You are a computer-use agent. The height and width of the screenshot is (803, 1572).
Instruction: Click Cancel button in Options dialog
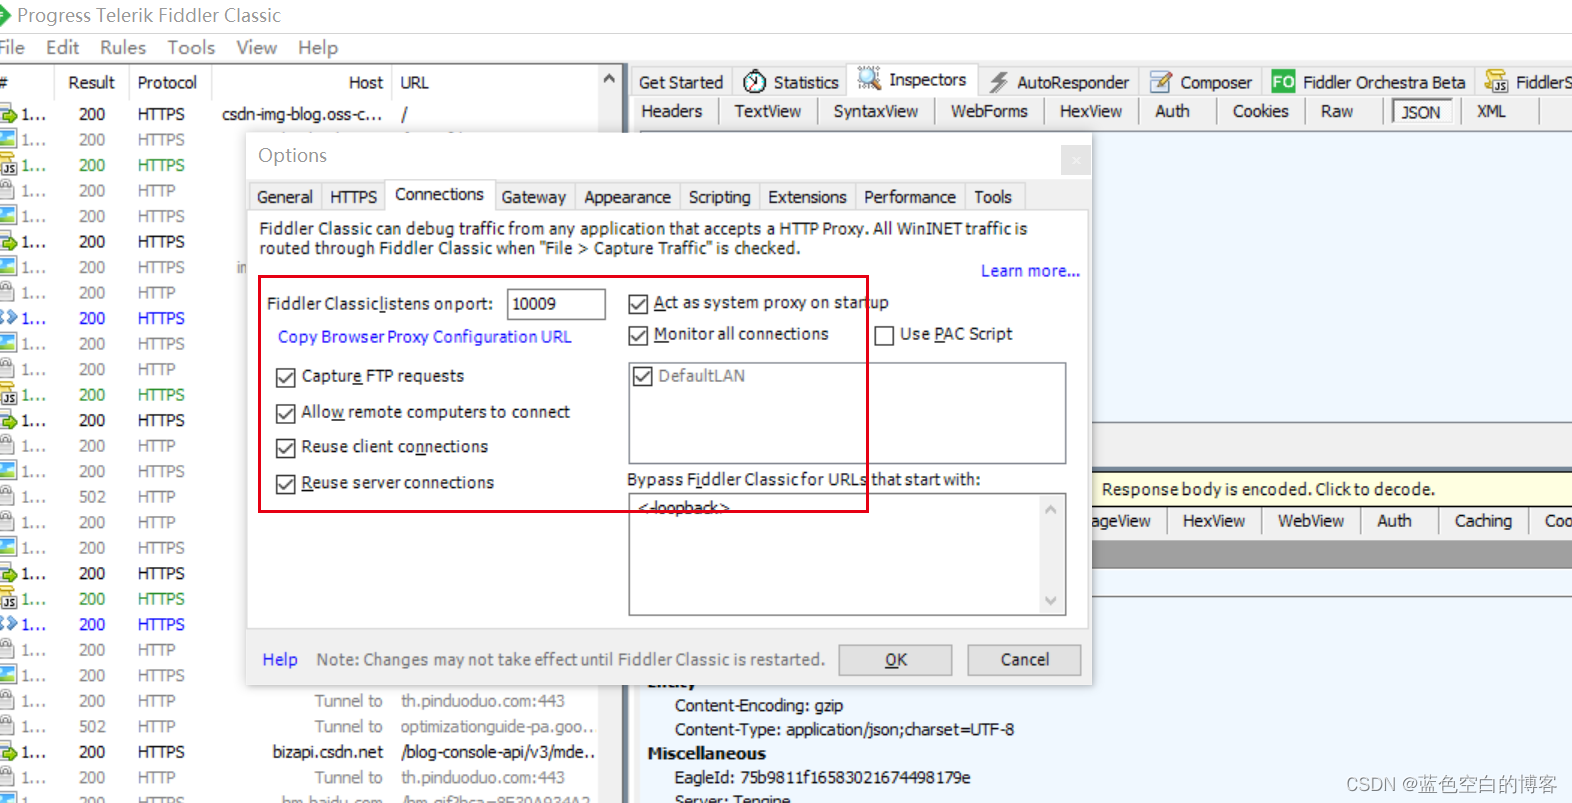pyautogui.click(x=1025, y=660)
